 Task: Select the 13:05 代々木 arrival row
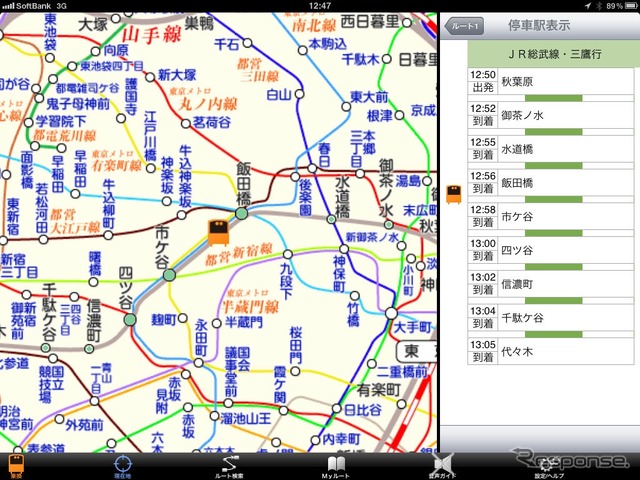tap(551, 351)
